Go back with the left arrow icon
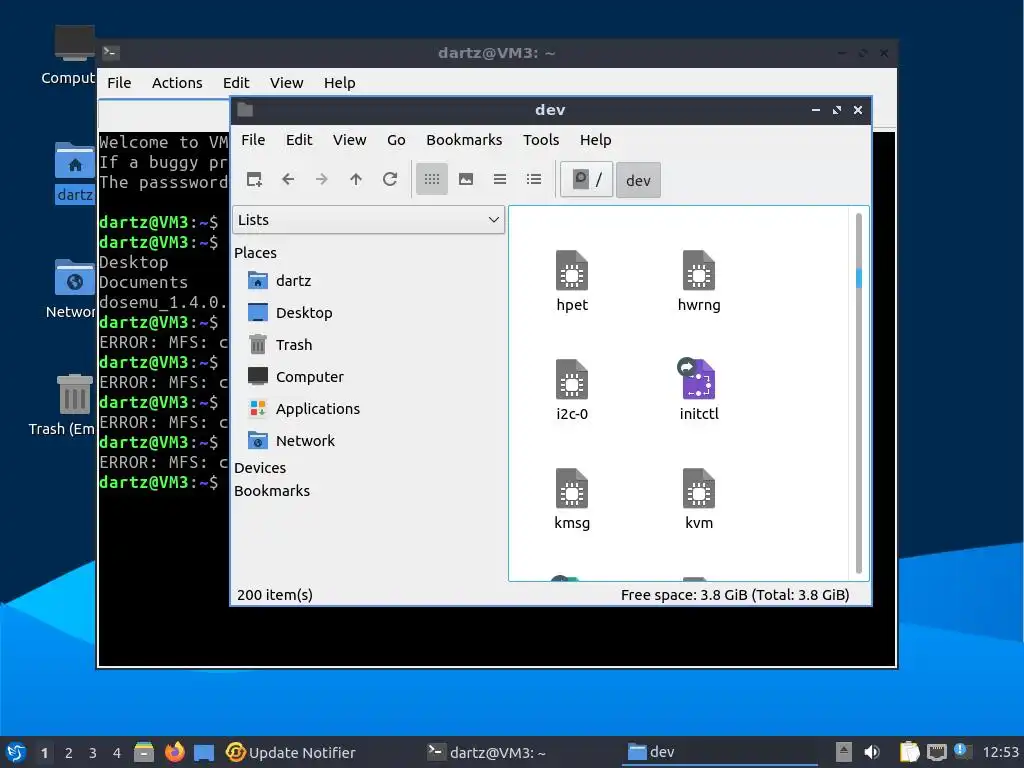Screen dimensions: 1024x768 288,179
